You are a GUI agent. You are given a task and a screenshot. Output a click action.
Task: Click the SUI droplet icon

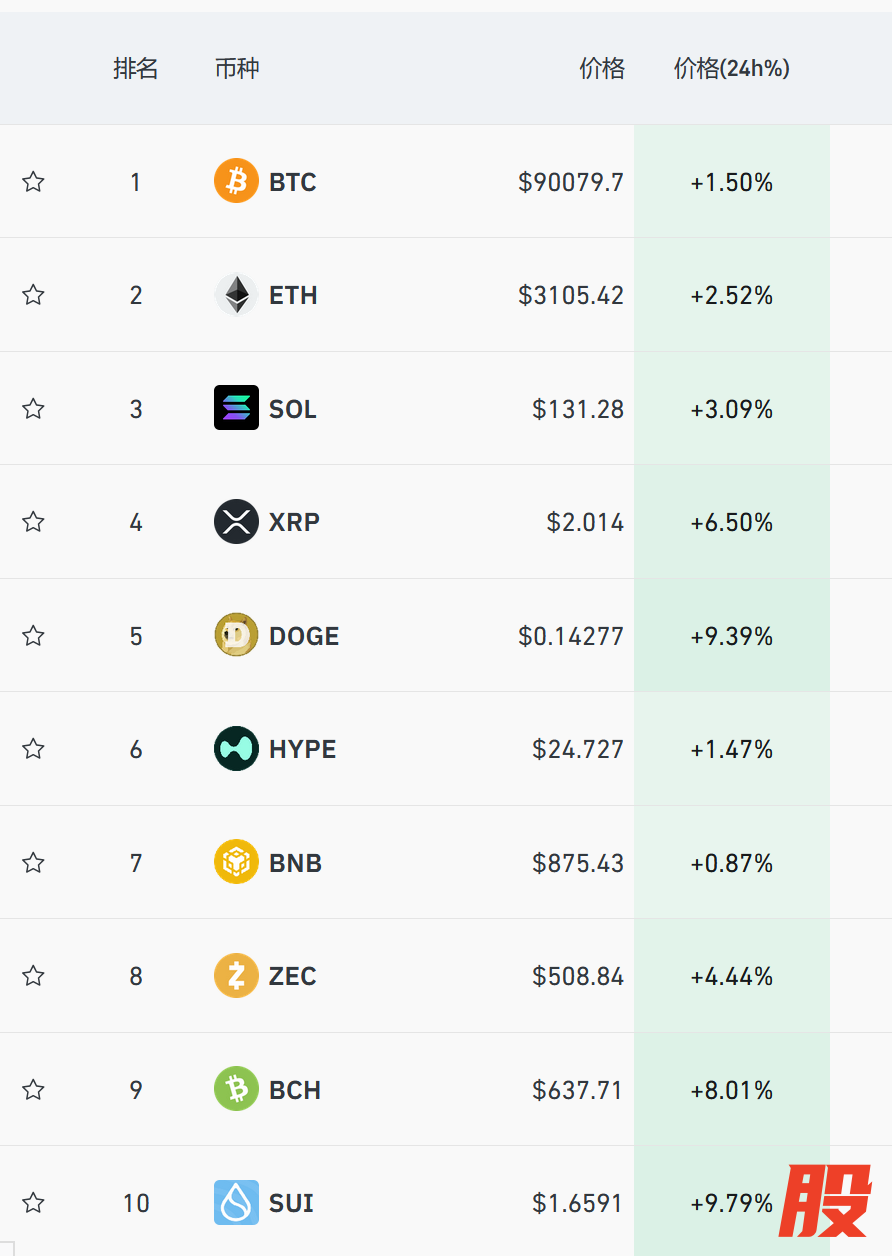coord(236,1202)
